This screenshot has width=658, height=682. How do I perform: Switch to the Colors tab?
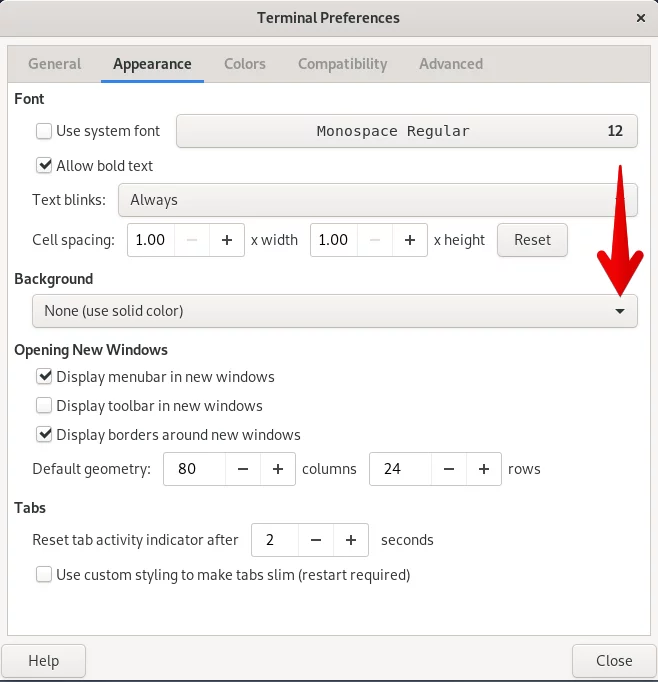245,64
